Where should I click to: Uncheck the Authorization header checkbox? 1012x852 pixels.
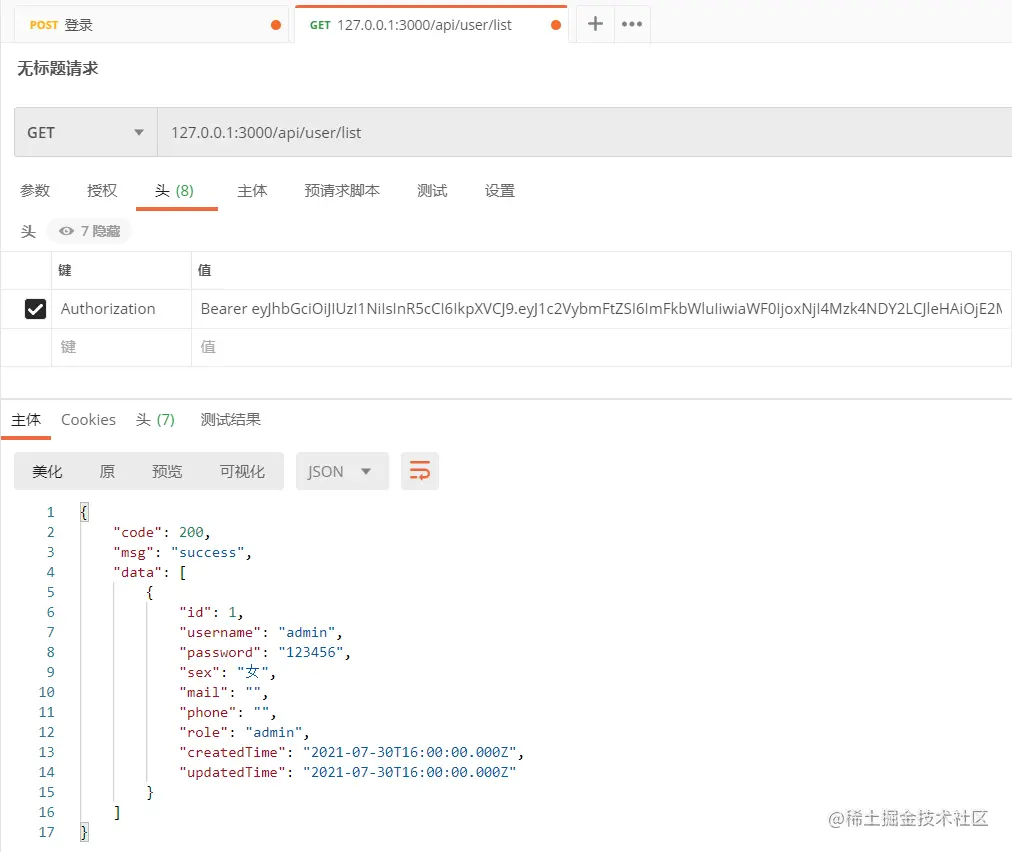tap(35, 309)
